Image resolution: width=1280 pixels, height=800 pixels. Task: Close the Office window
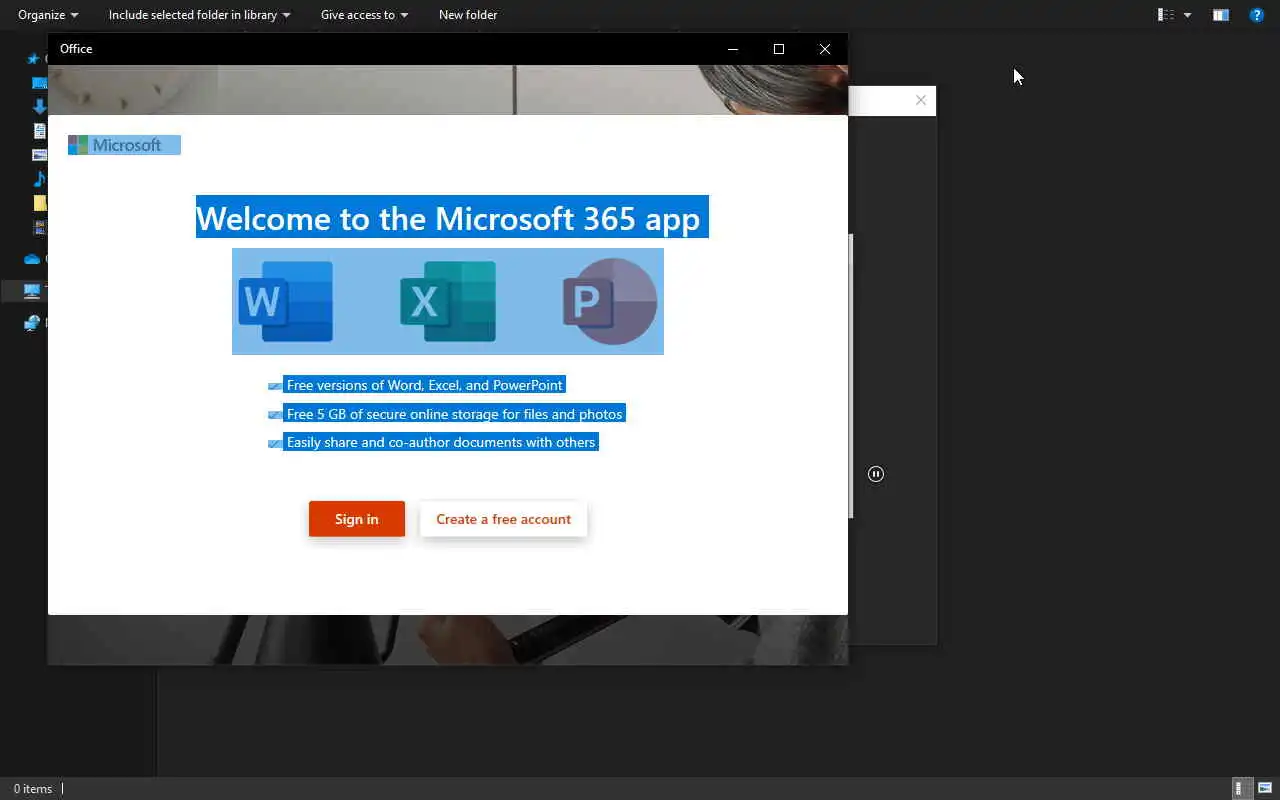825,49
